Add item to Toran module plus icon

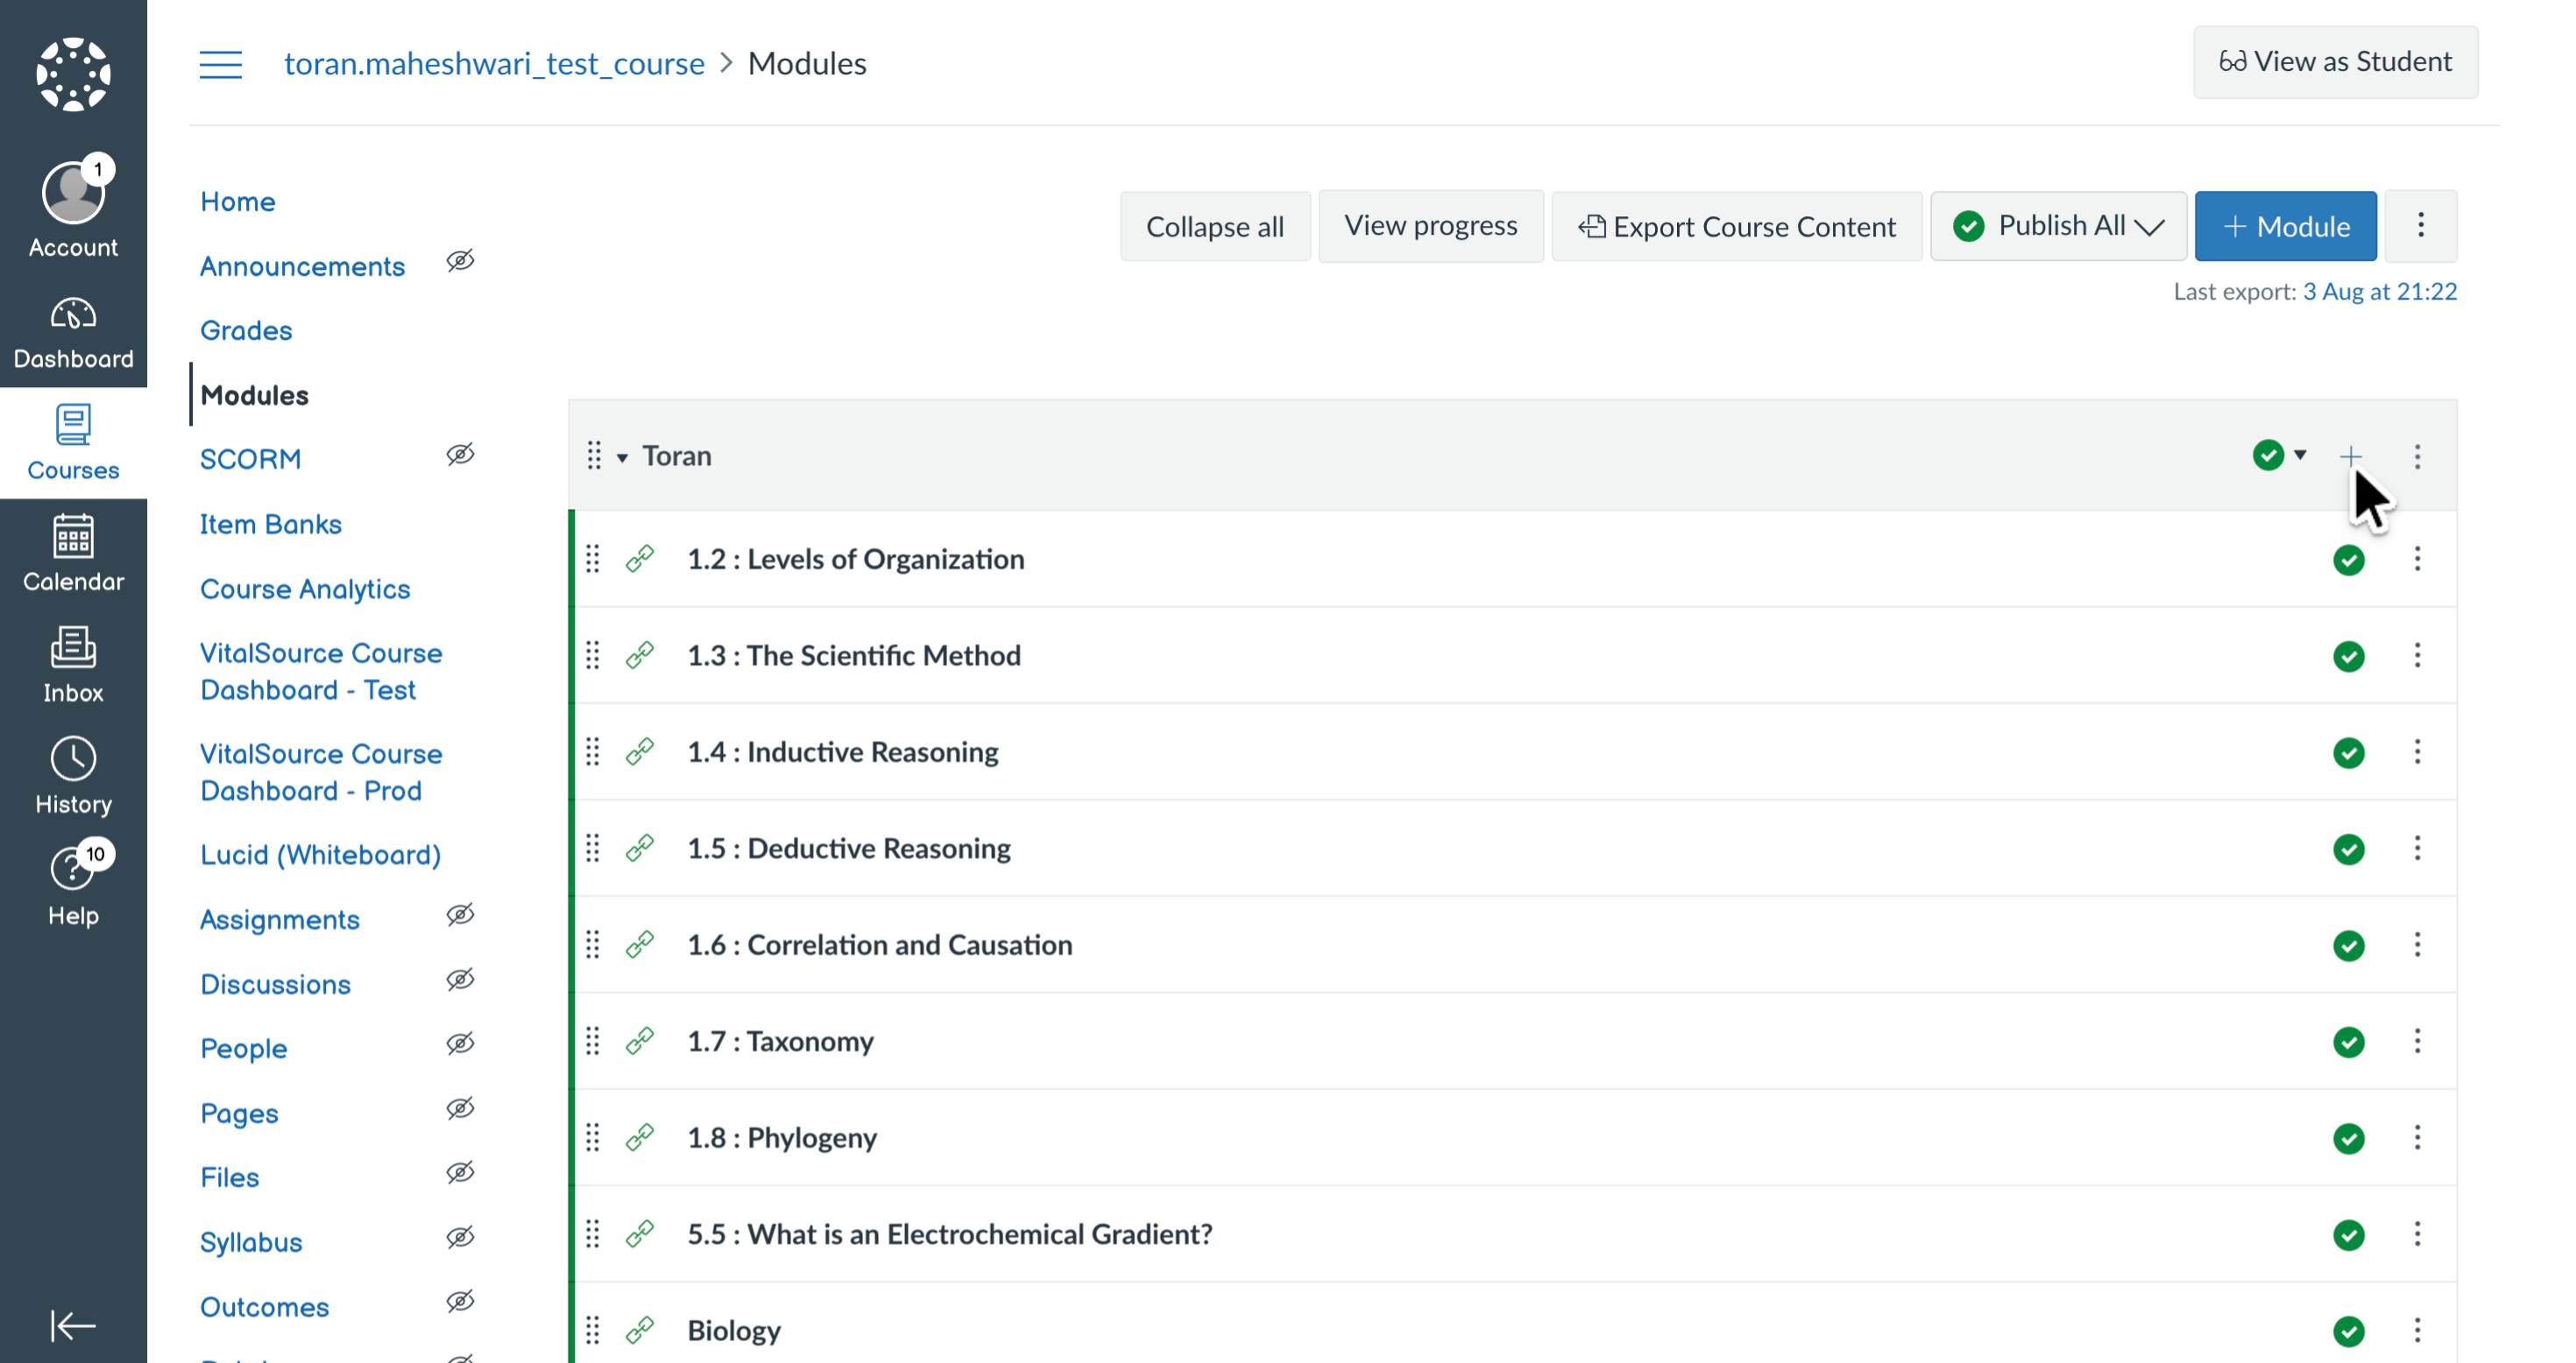2351,456
